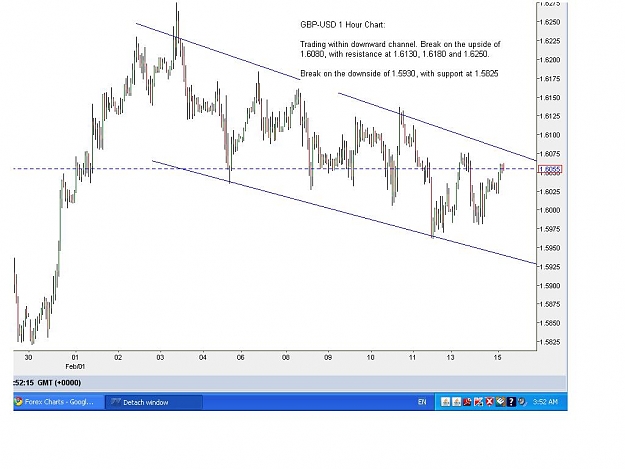Click the first house-shaped tray icon
The height and width of the screenshot is (469, 625).
pos(445,402)
